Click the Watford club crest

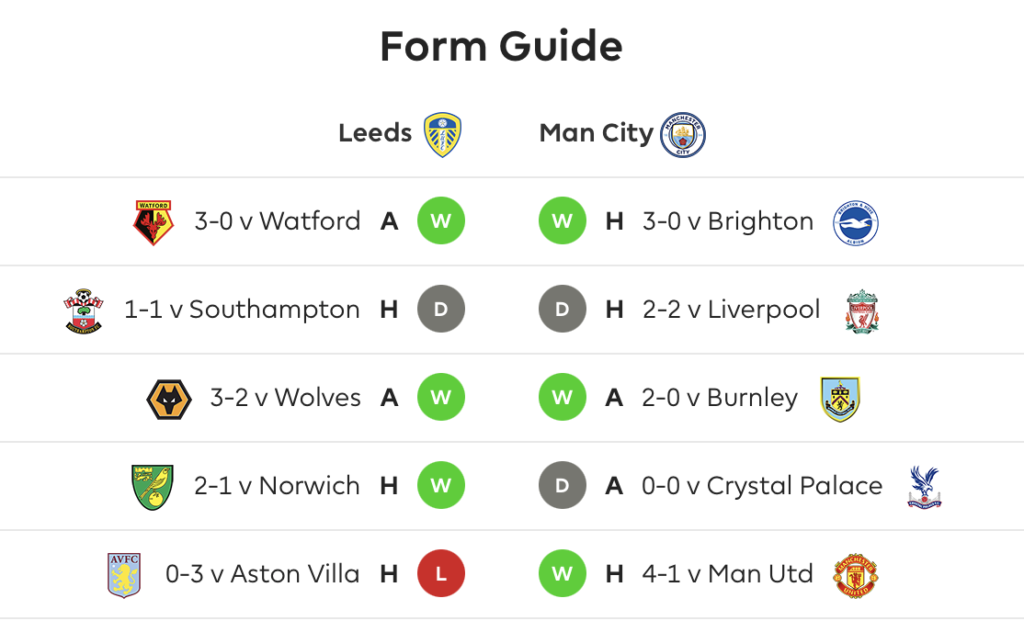(x=153, y=223)
